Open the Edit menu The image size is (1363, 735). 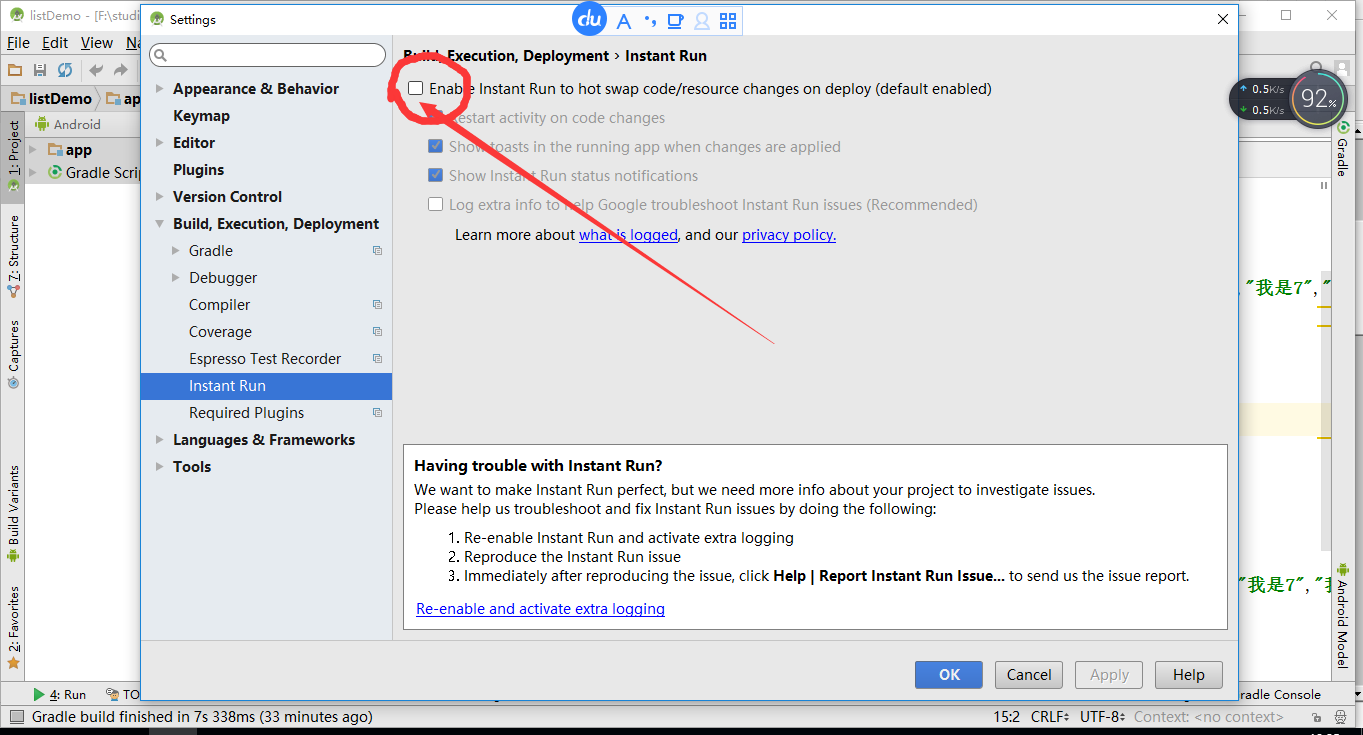tap(55, 43)
